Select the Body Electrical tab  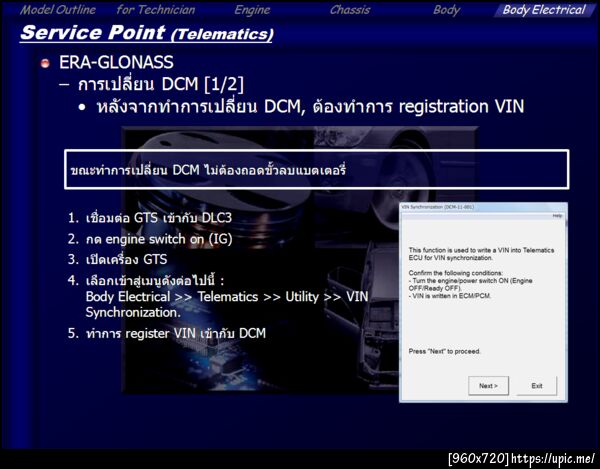(x=544, y=10)
